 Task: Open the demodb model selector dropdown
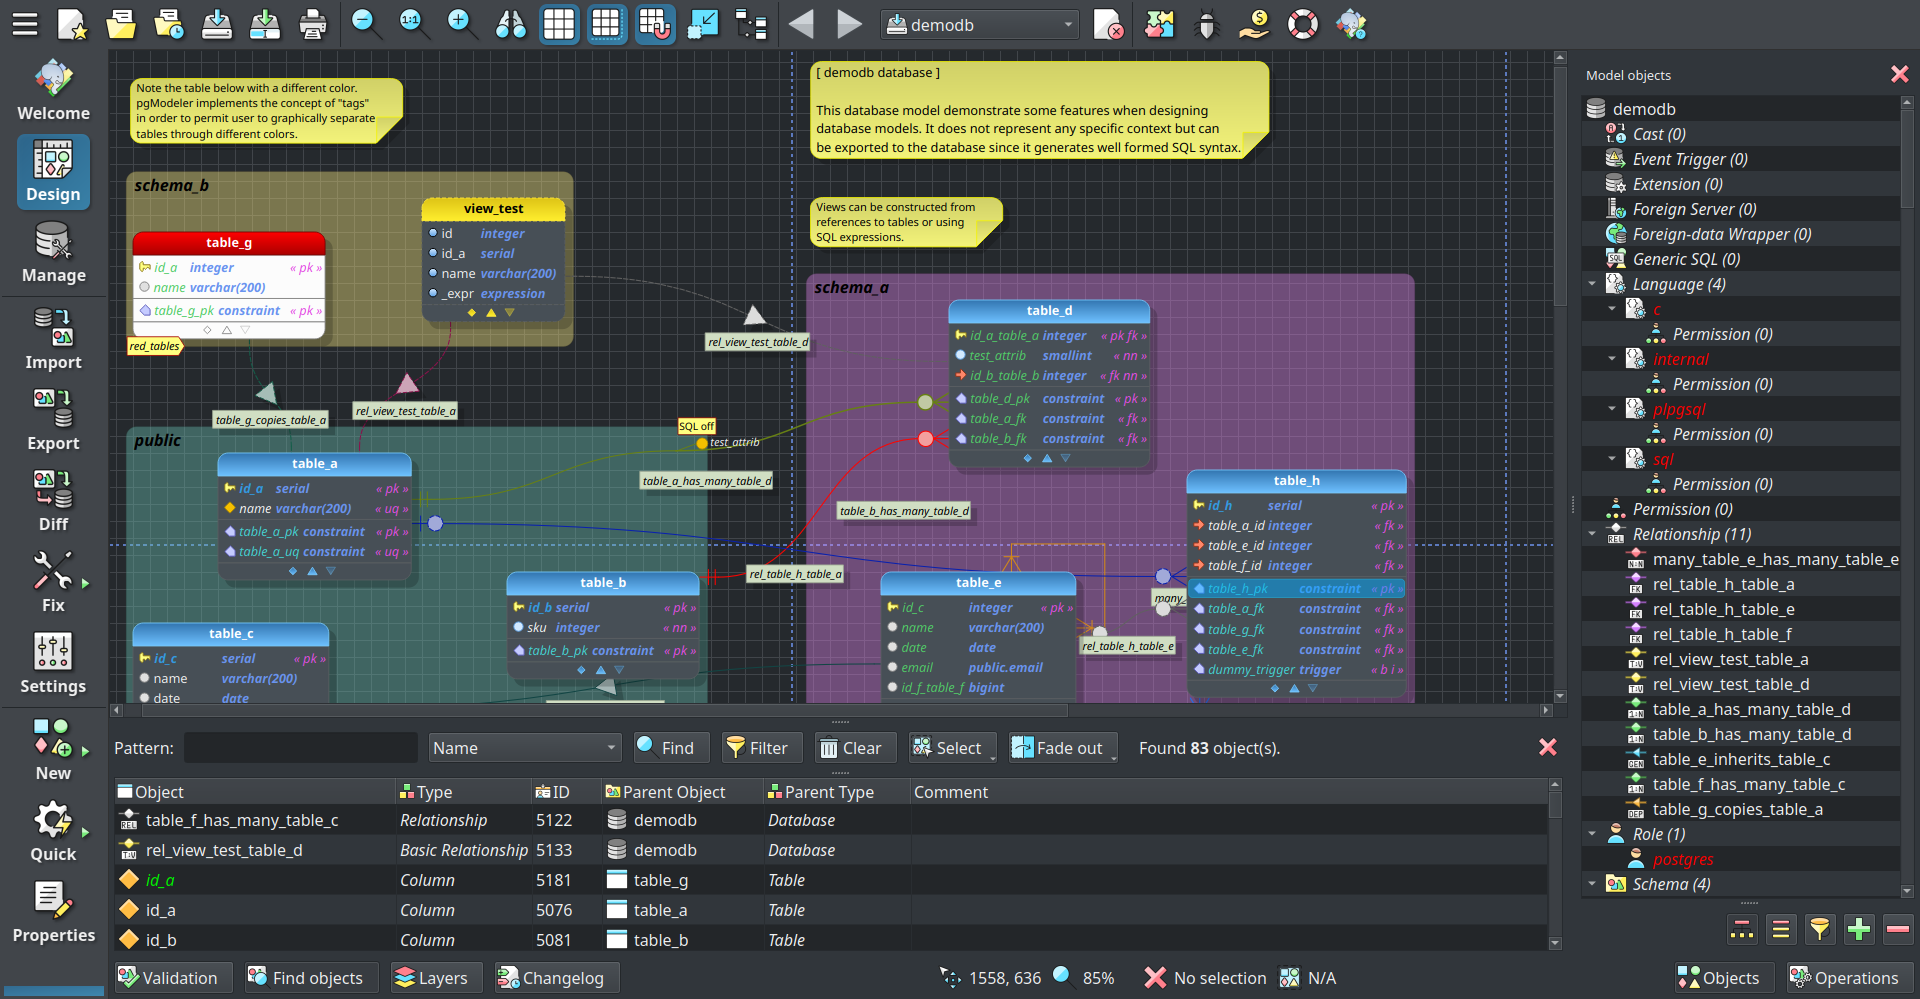click(x=979, y=24)
